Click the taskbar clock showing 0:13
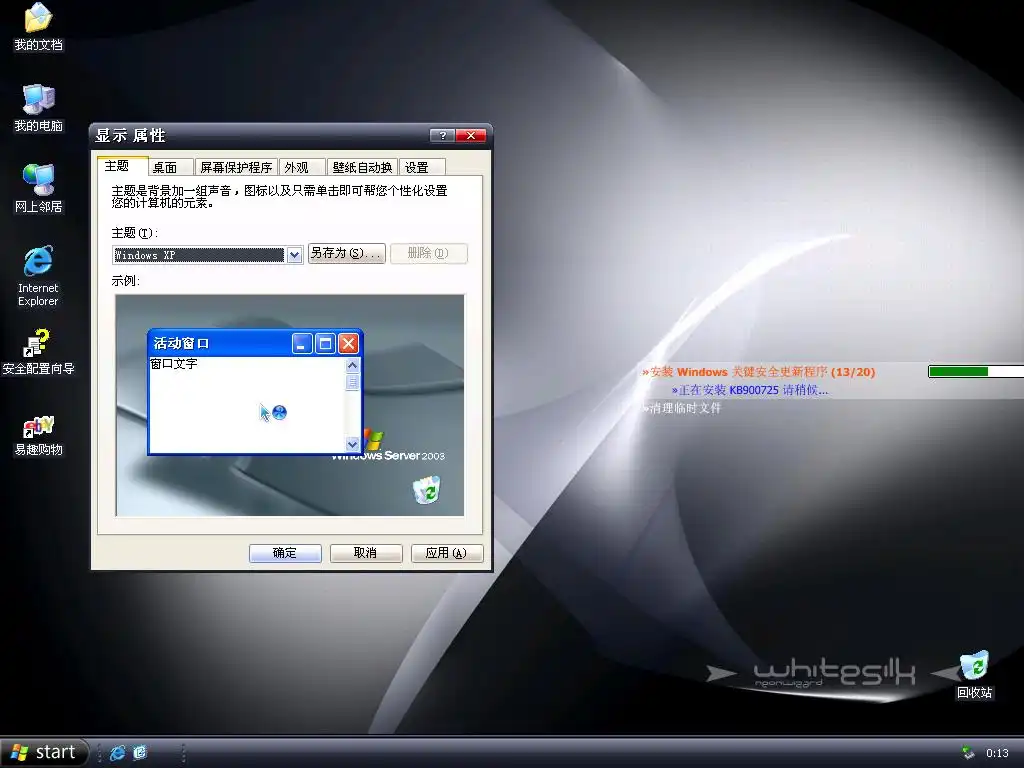The image size is (1024, 768). 997,753
